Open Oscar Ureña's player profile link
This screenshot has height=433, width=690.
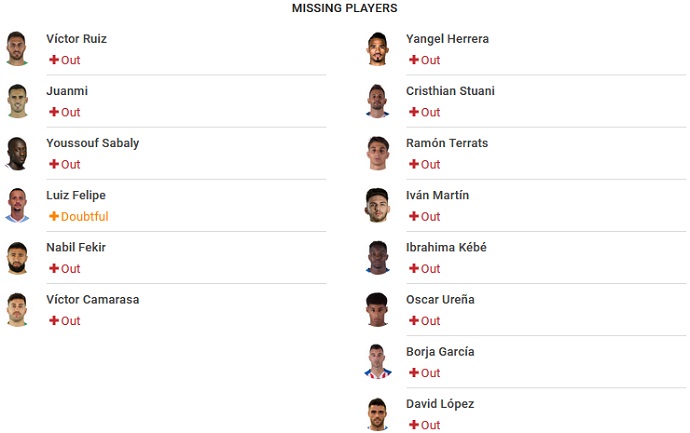tap(440, 299)
